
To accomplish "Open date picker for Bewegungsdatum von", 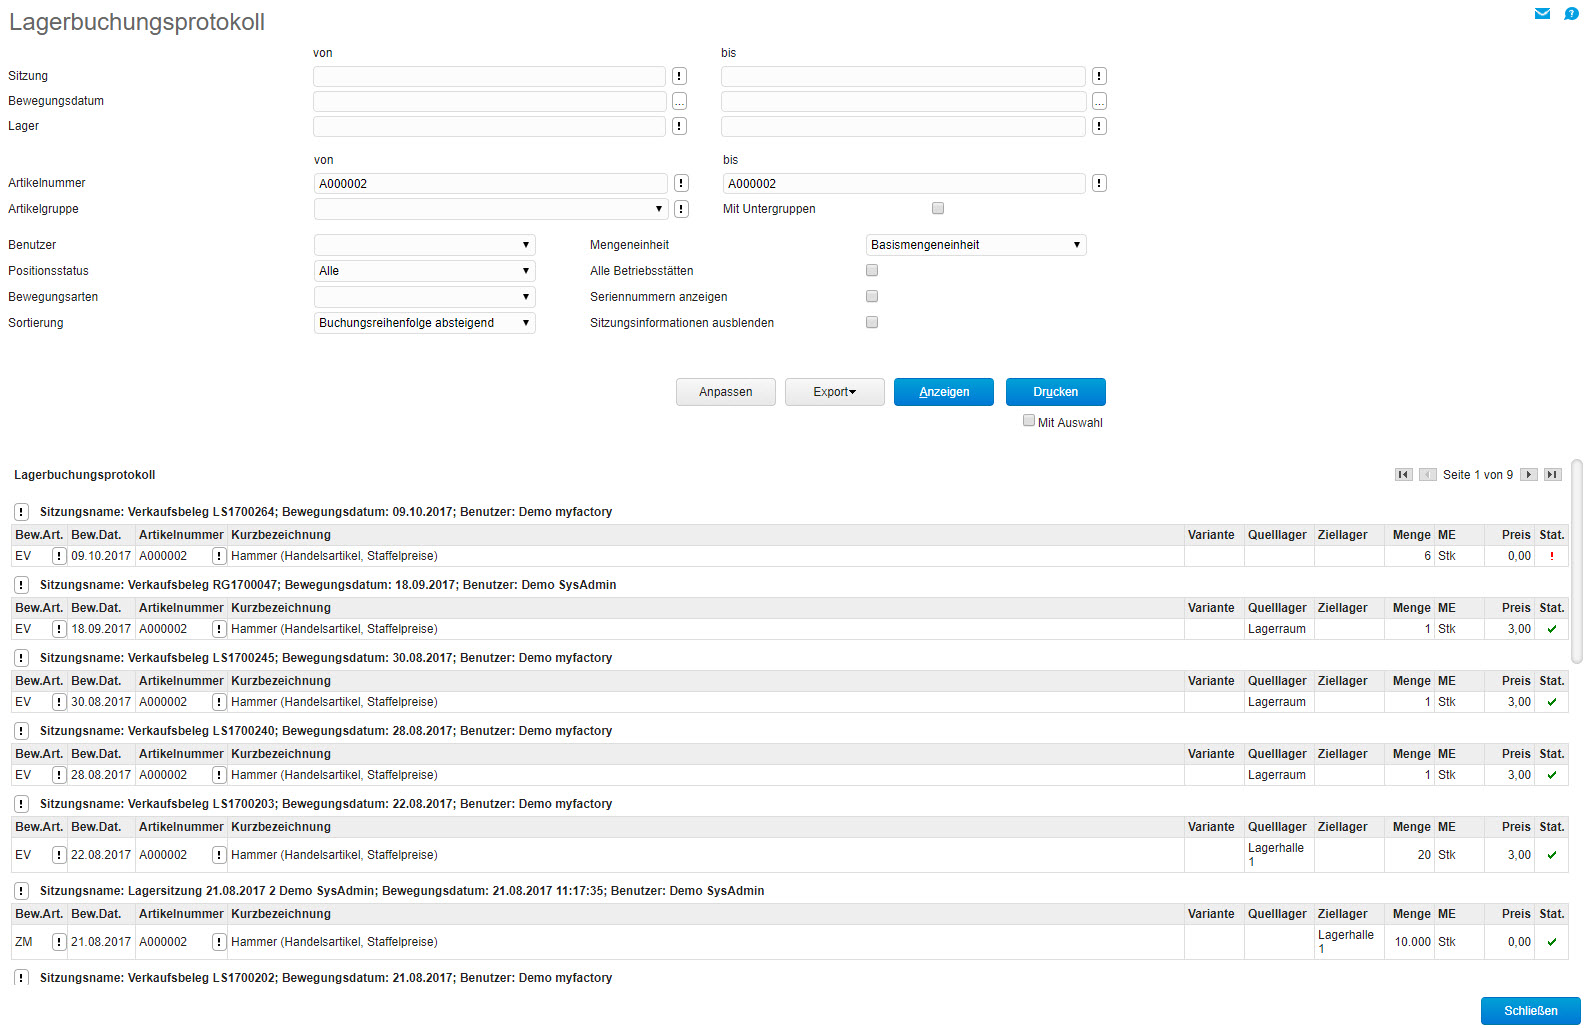I will tap(679, 101).
